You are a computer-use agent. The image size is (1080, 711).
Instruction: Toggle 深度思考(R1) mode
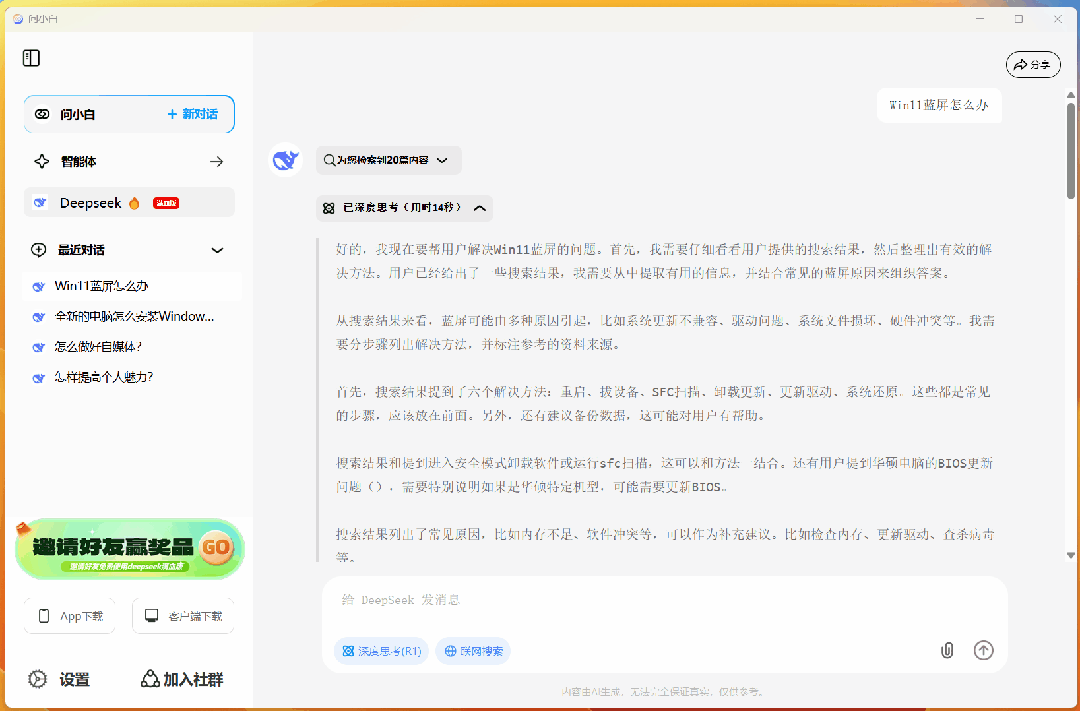(x=382, y=651)
